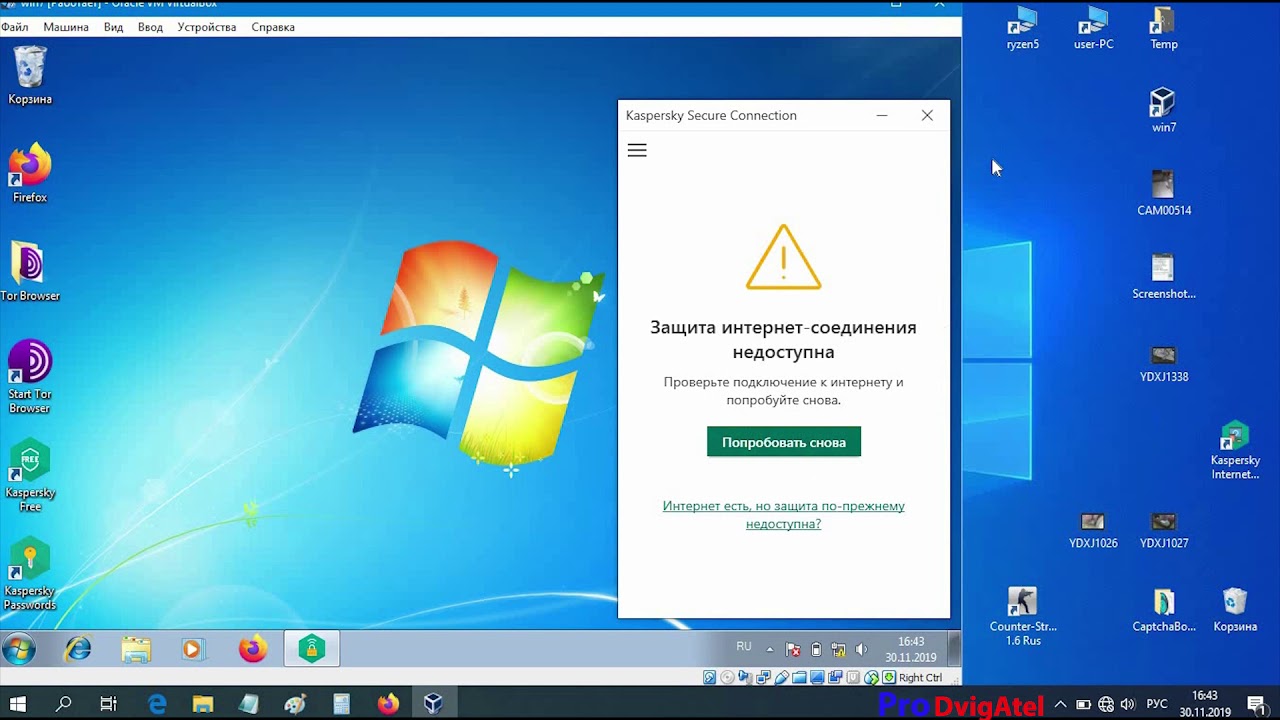
Task: Open the Action Center flag in the Win7 tray
Action: 793,649
